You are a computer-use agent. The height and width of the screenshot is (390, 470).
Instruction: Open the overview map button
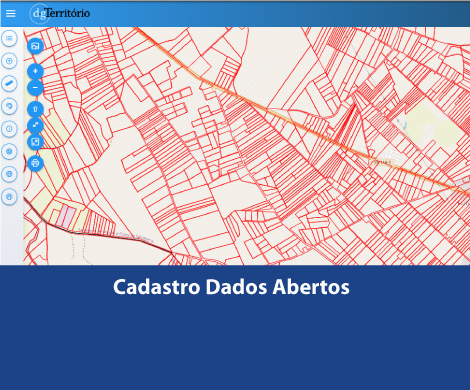click(x=35, y=142)
